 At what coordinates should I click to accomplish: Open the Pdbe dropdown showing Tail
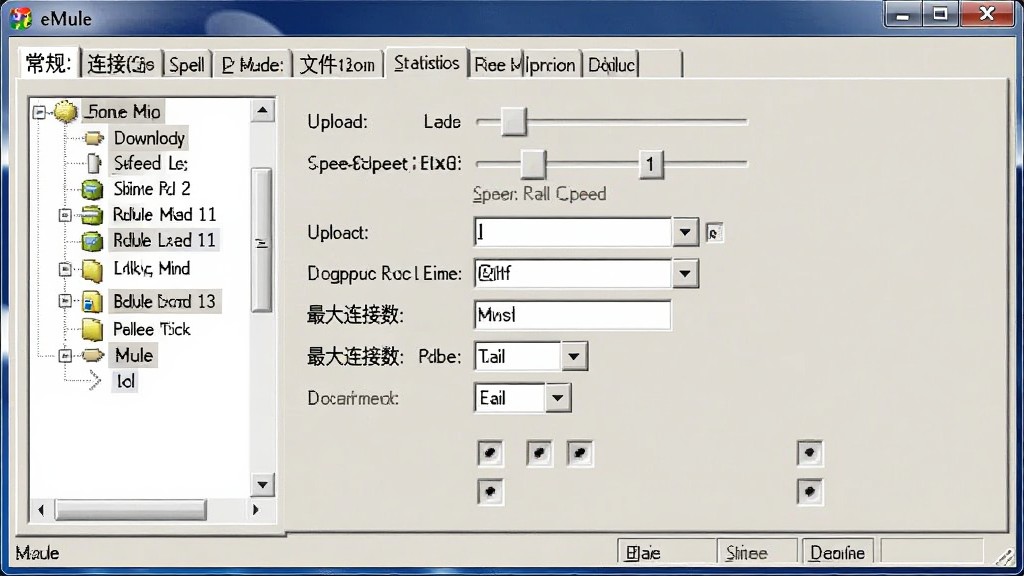tap(574, 357)
